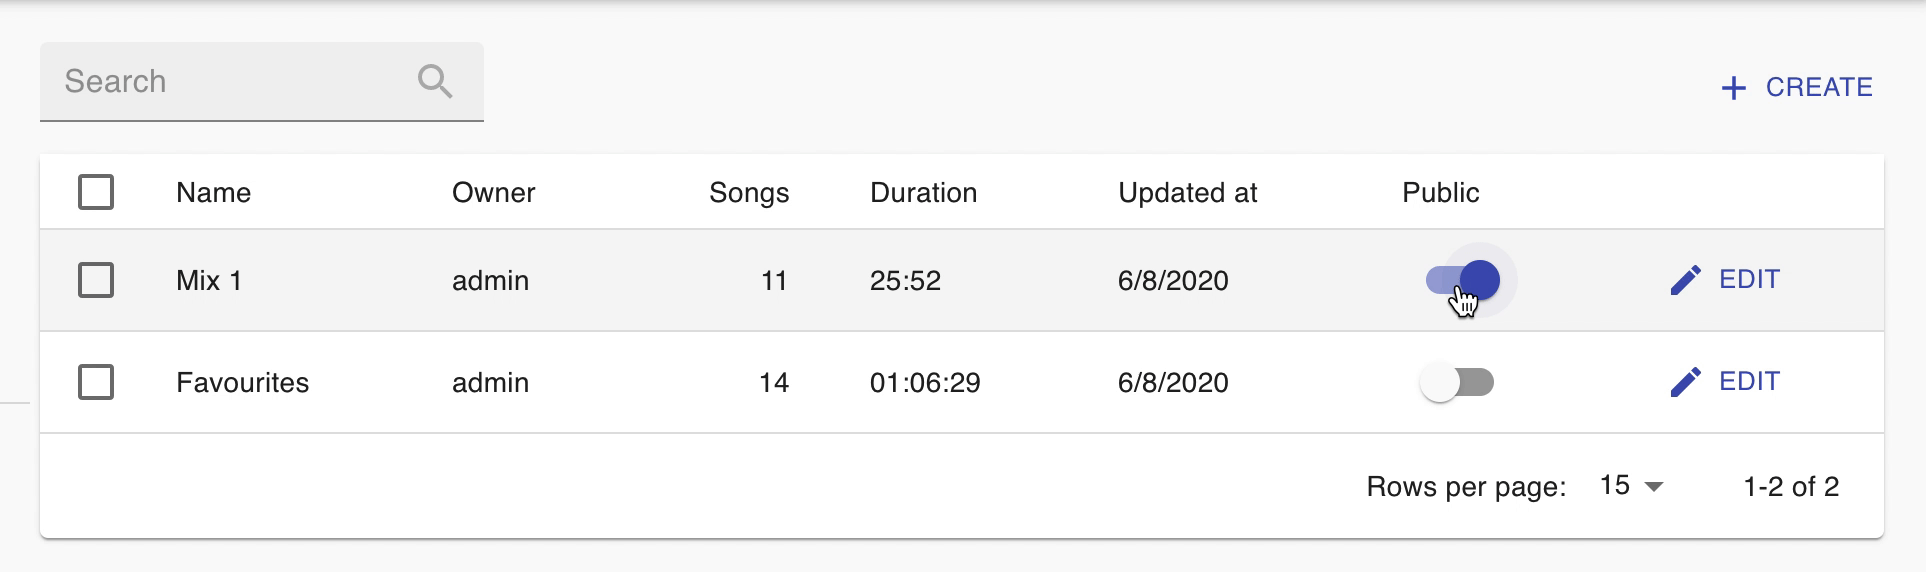Sort by the Updated at column
The image size is (1926, 572).
click(1187, 193)
